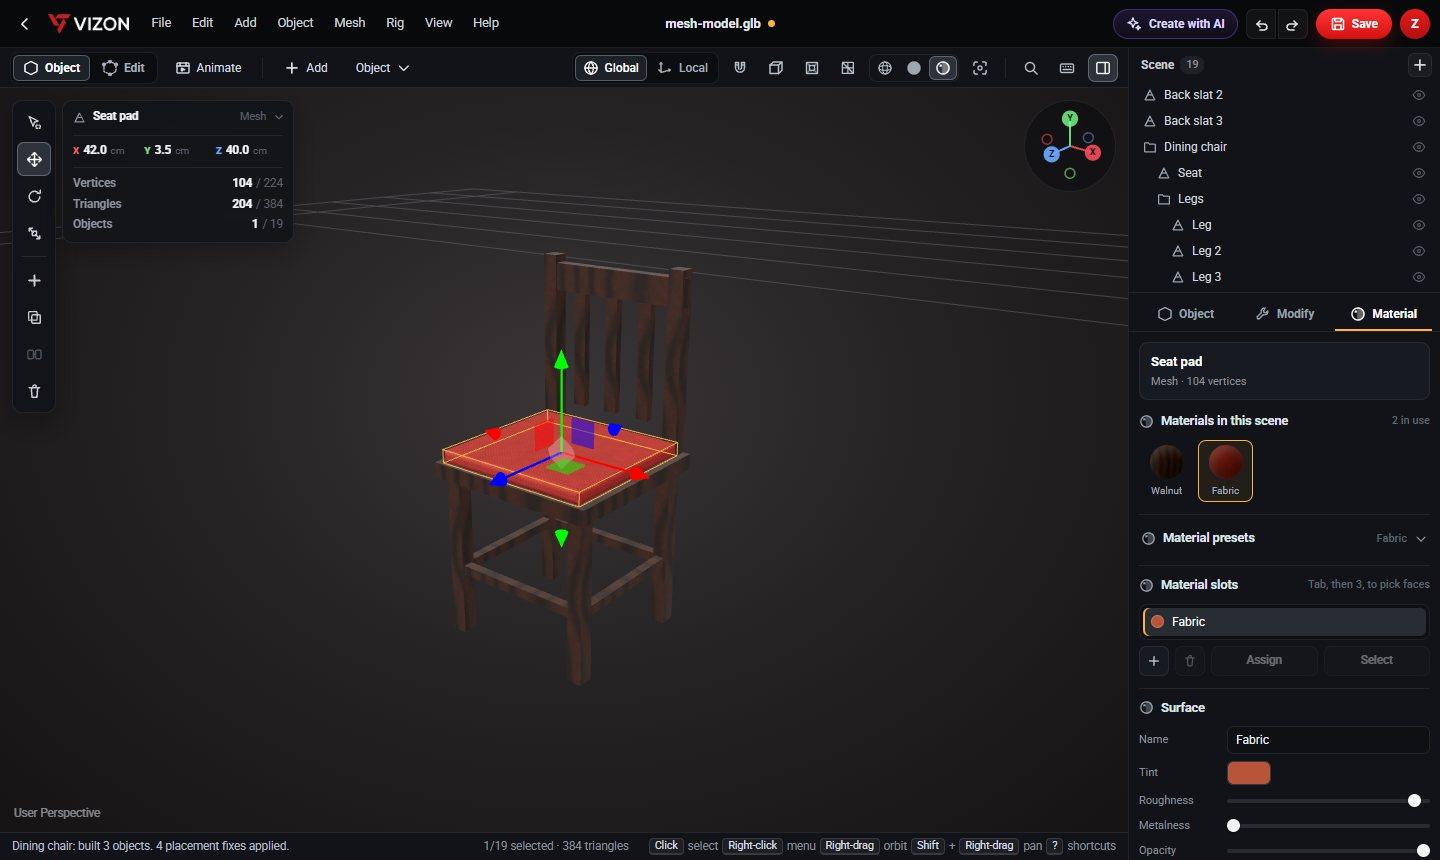Select the cursor select tool
Screen dimensions: 1440x860
click(34, 123)
